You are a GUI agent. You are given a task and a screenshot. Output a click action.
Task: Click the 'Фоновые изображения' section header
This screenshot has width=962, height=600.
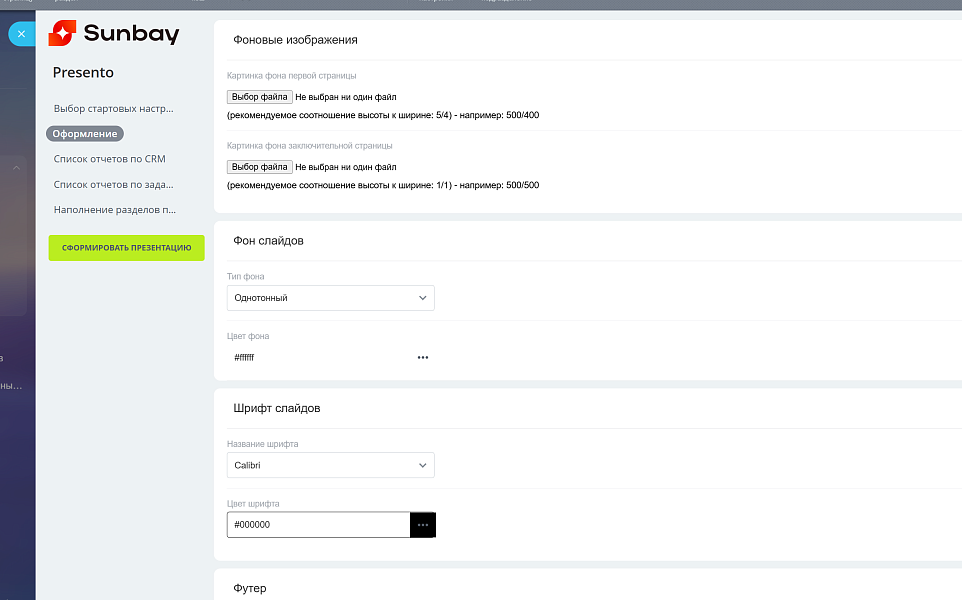295,40
